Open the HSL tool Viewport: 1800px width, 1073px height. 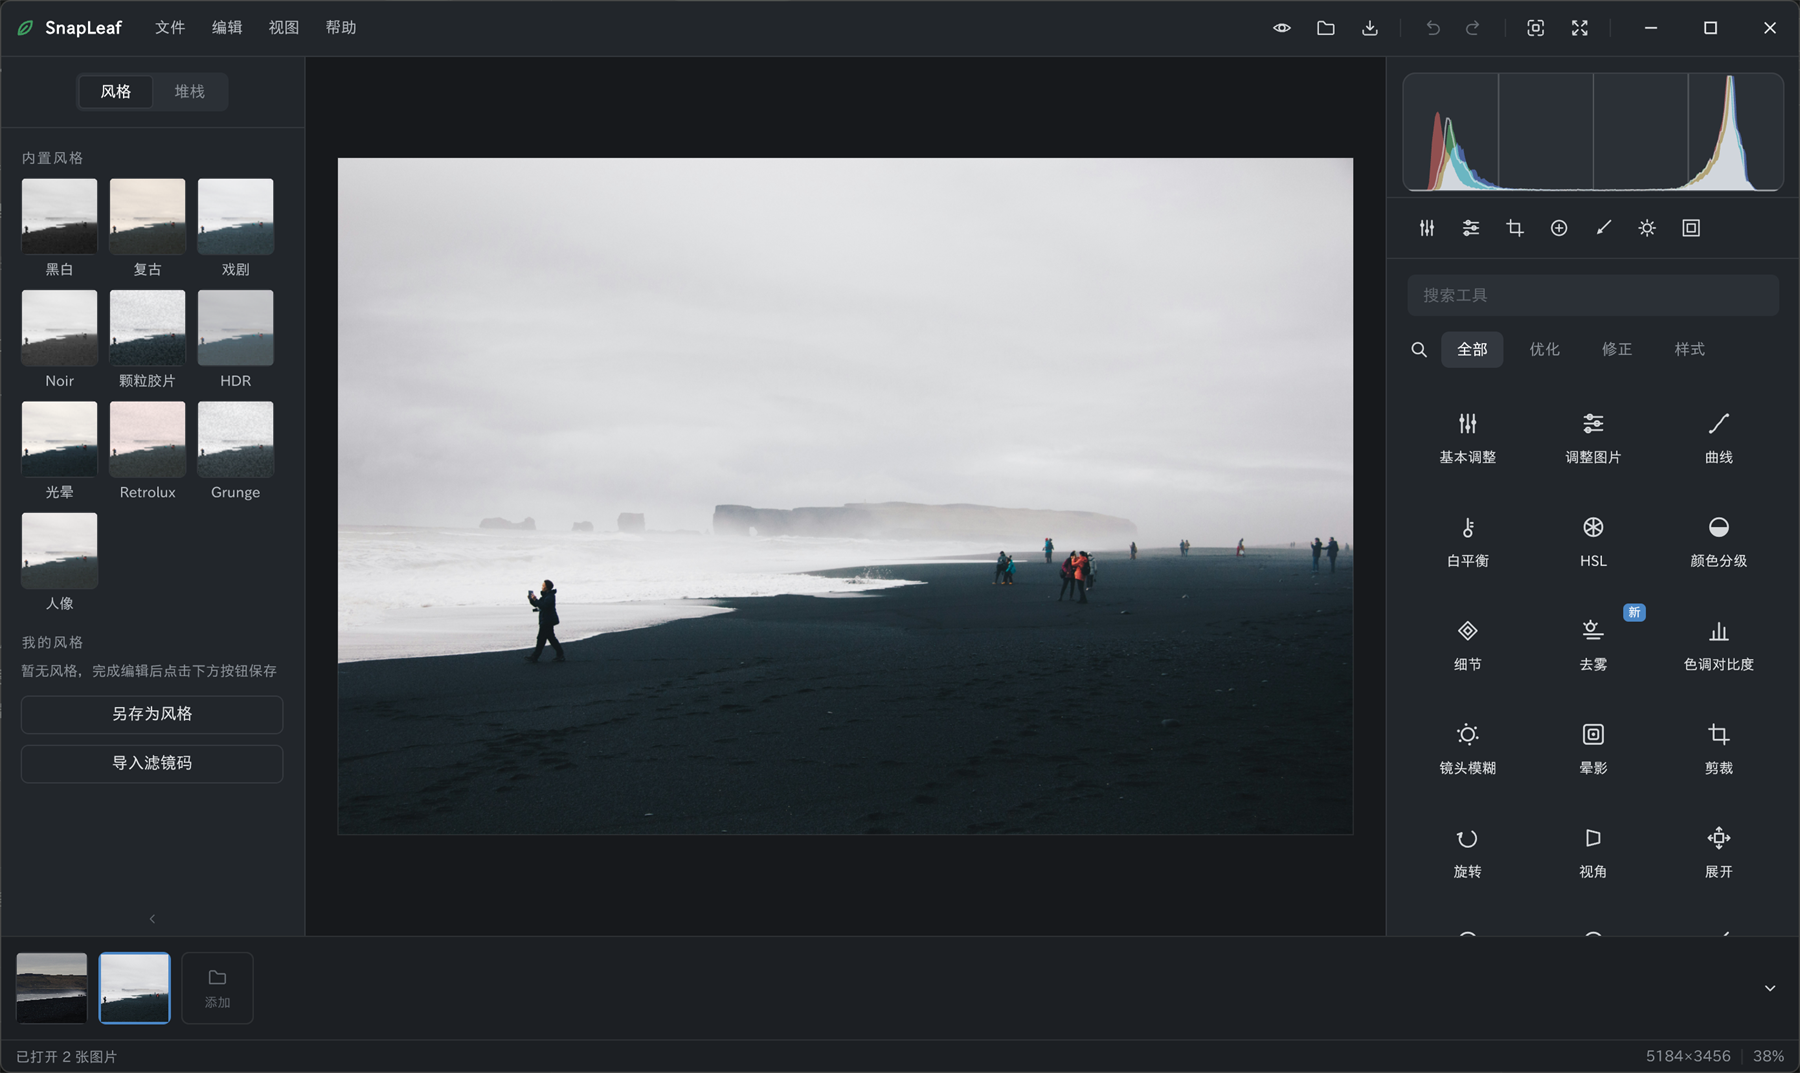click(1593, 542)
